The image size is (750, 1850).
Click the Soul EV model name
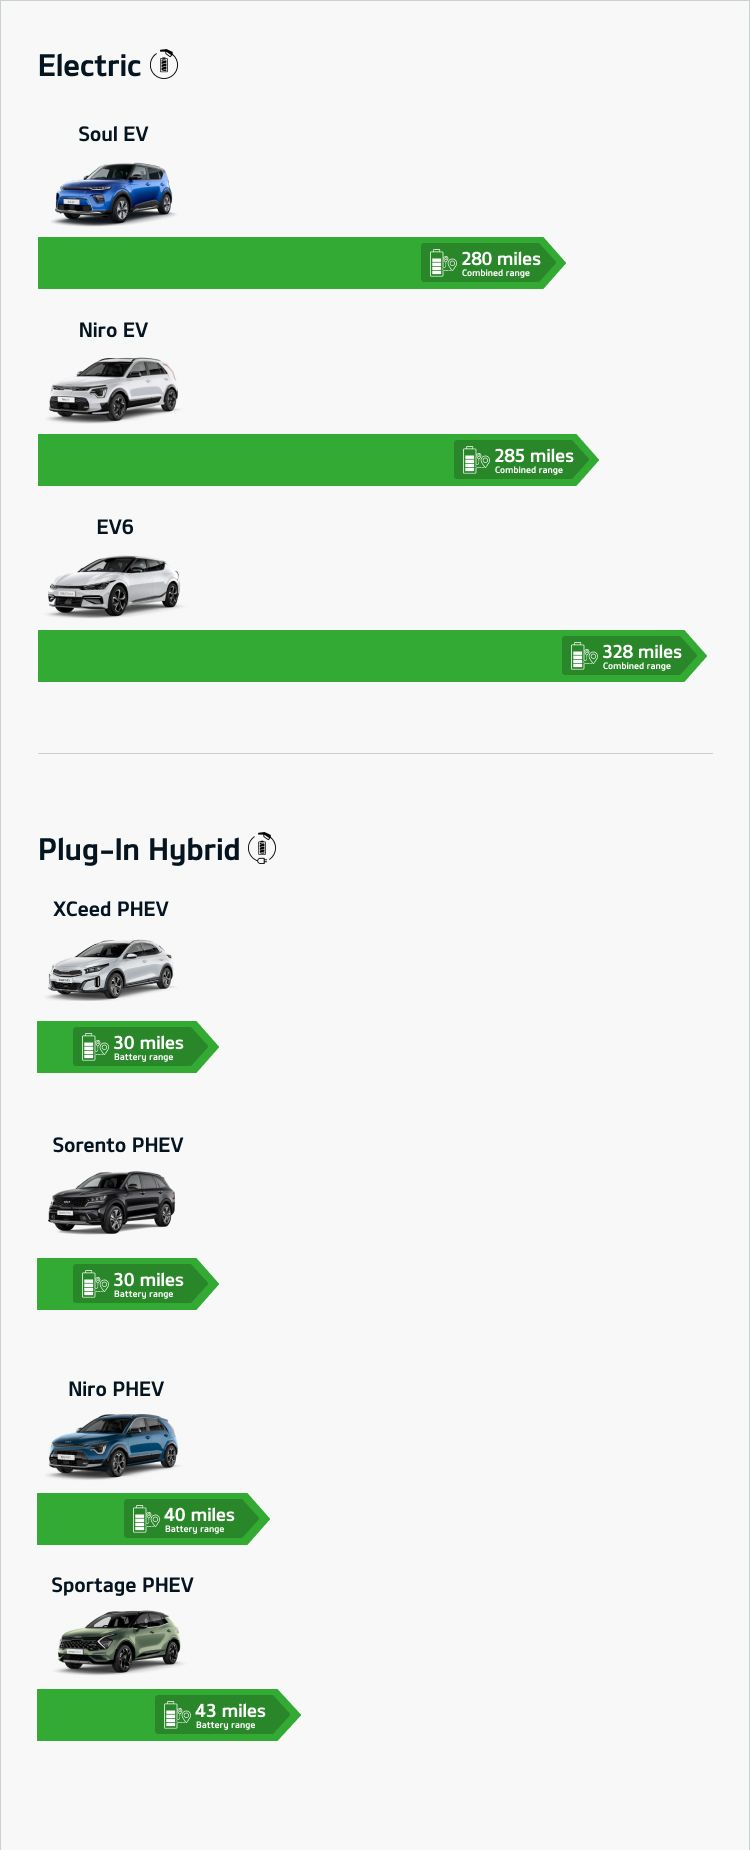click(113, 134)
